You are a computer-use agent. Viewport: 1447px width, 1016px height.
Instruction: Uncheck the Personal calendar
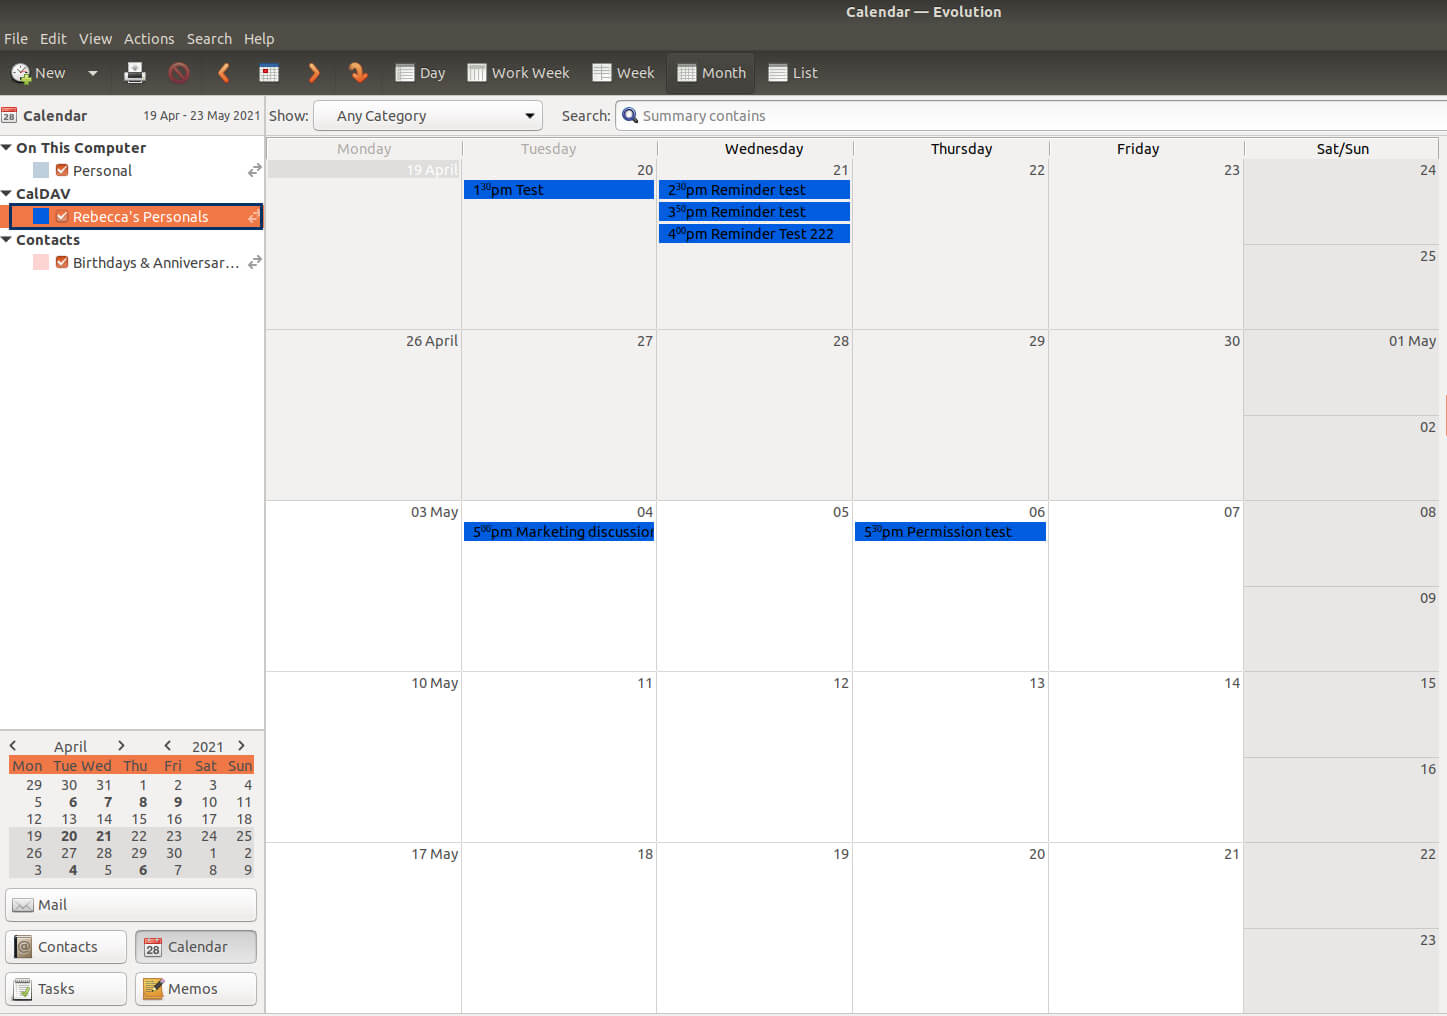pyautogui.click(x=61, y=170)
